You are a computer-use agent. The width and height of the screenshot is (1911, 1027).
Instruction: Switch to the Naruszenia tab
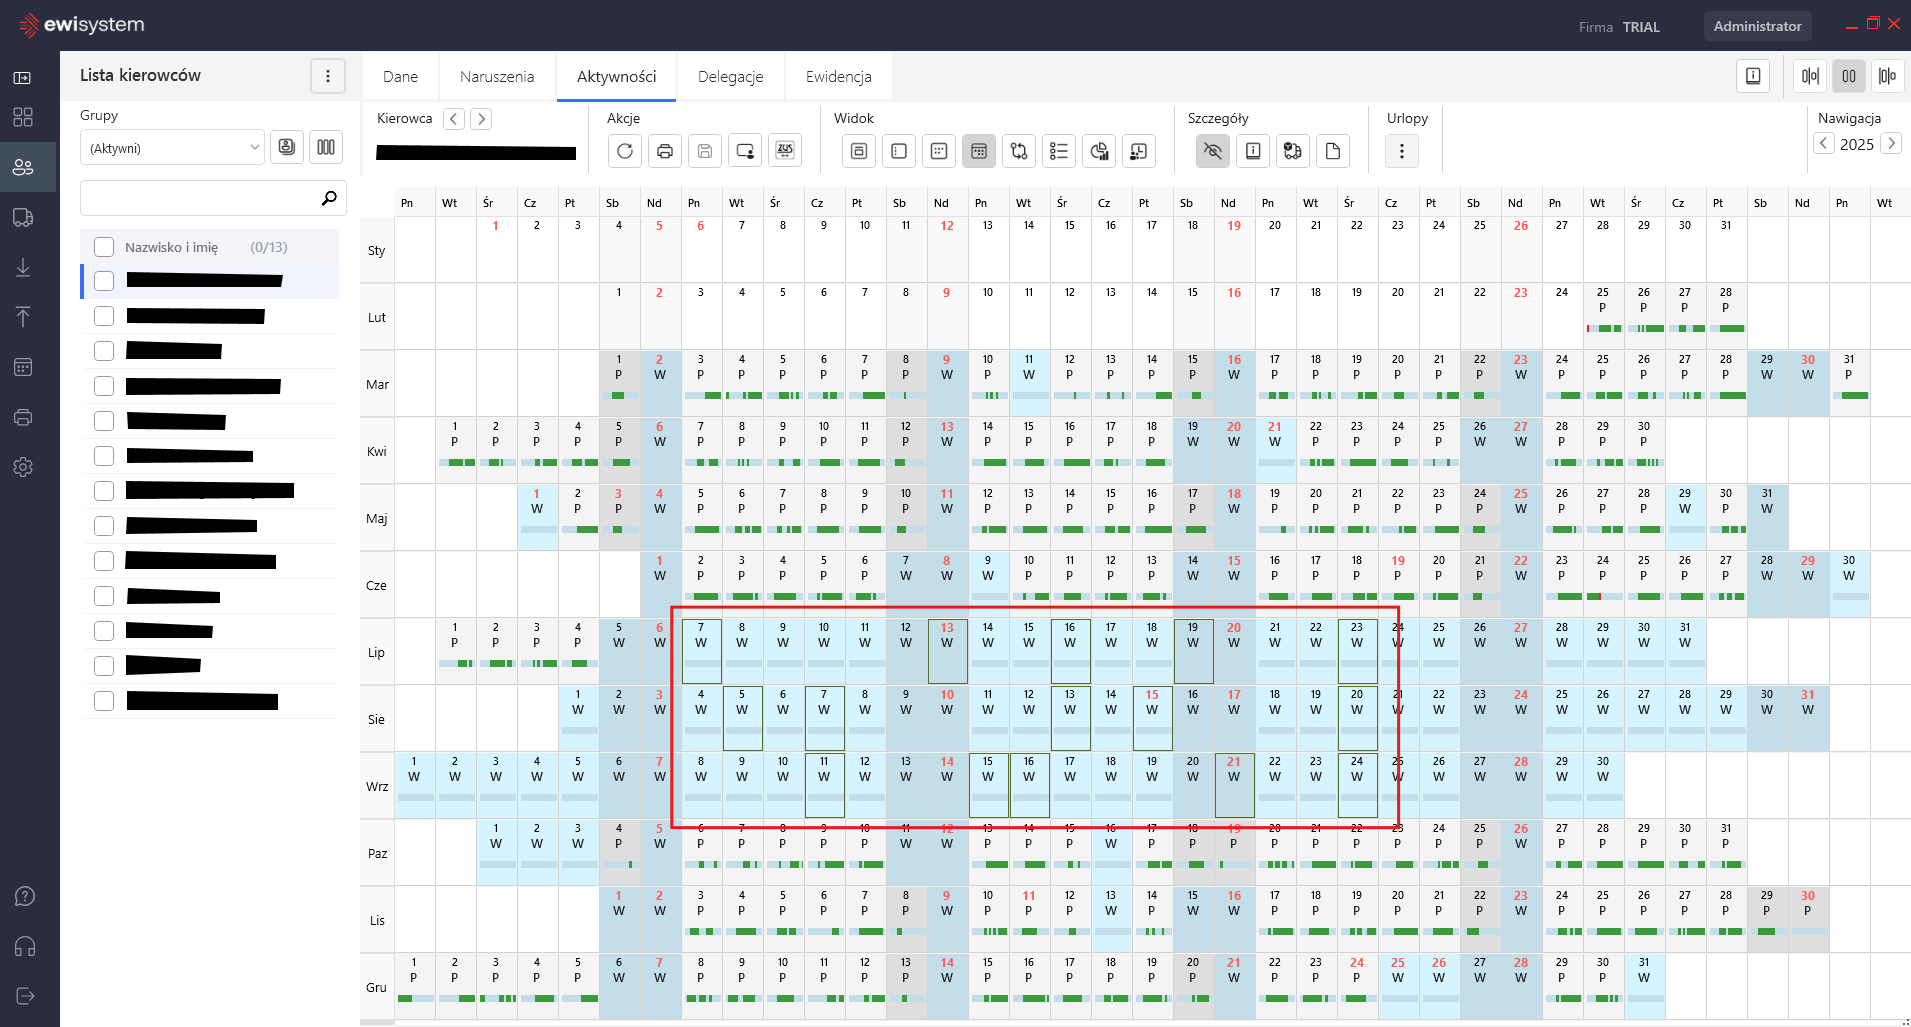point(497,77)
